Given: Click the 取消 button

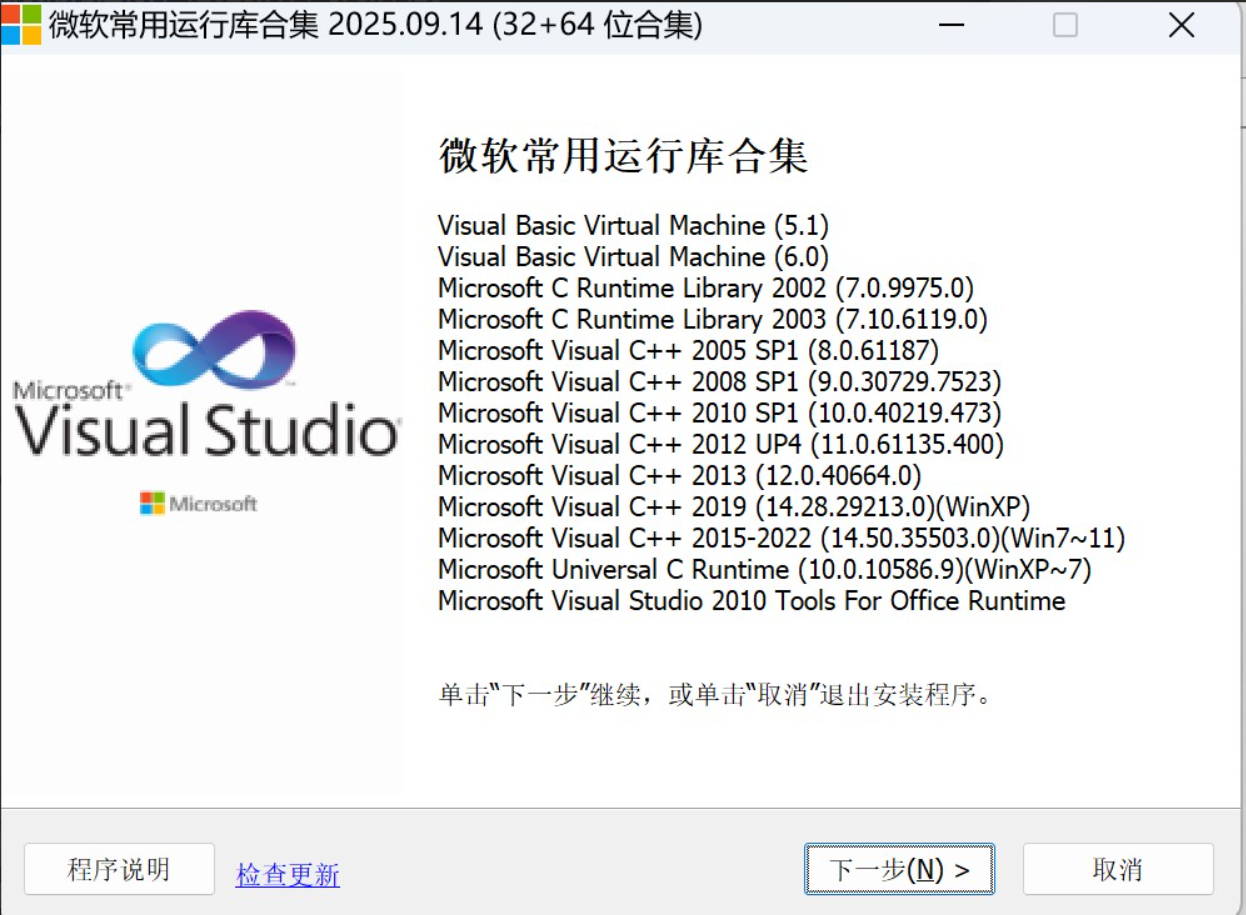Looking at the screenshot, I should [1118, 869].
